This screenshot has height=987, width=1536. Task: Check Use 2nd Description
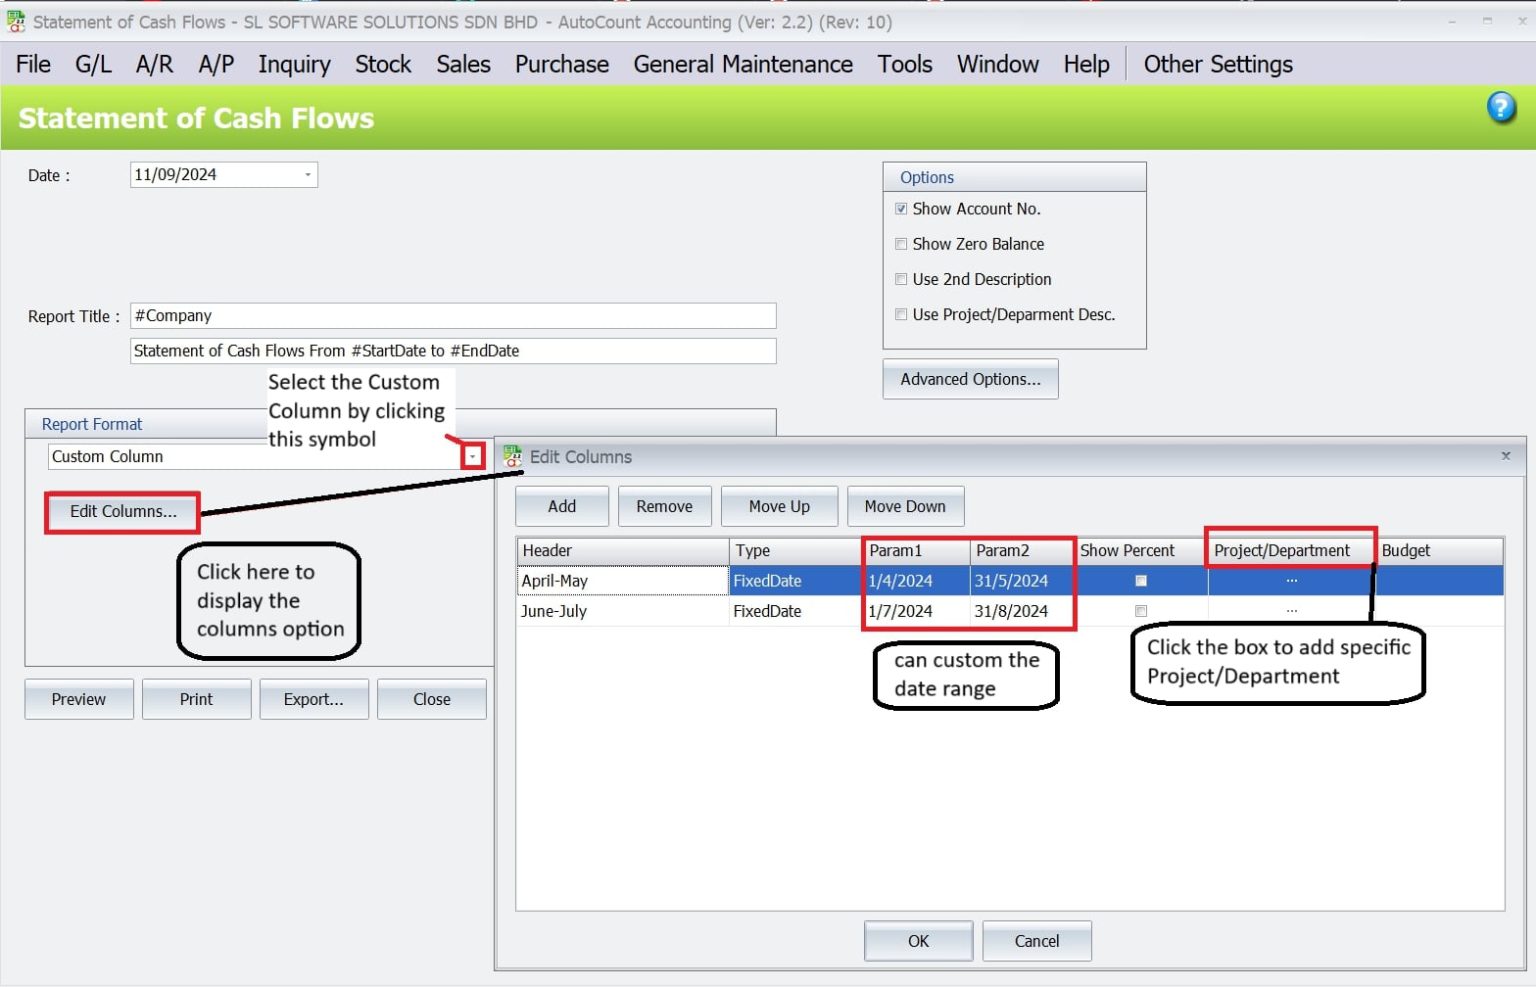(901, 279)
